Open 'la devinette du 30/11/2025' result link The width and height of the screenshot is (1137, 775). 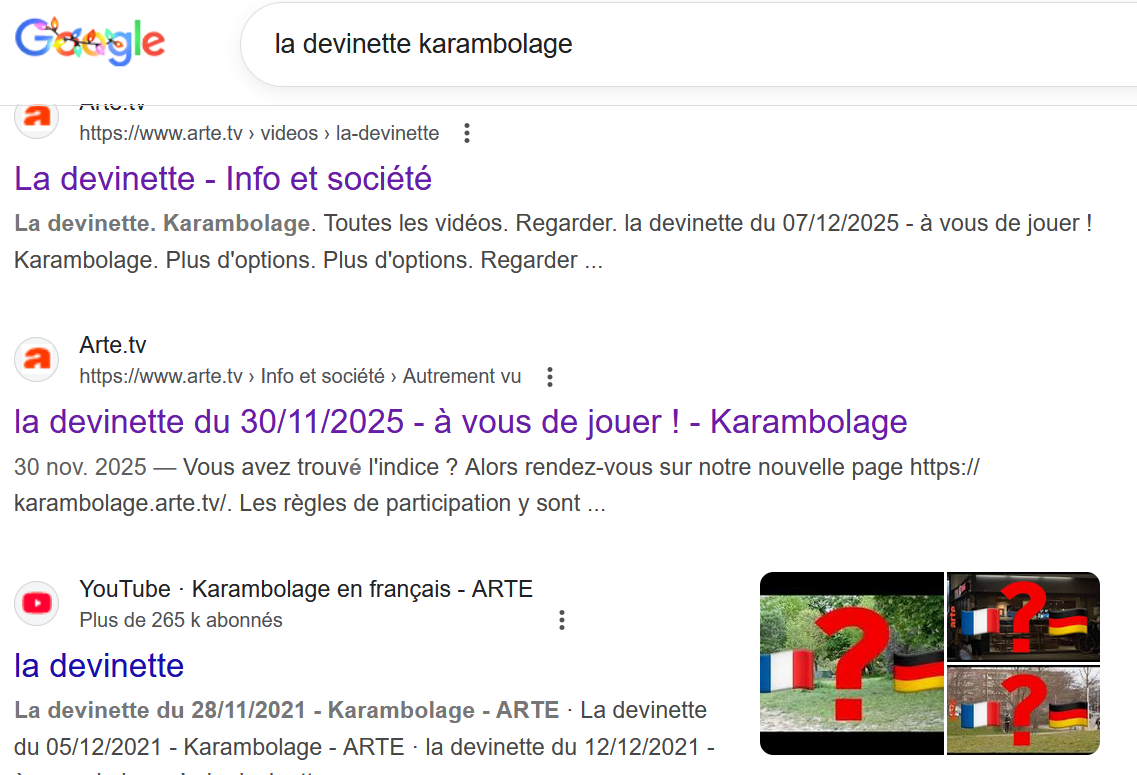460,422
